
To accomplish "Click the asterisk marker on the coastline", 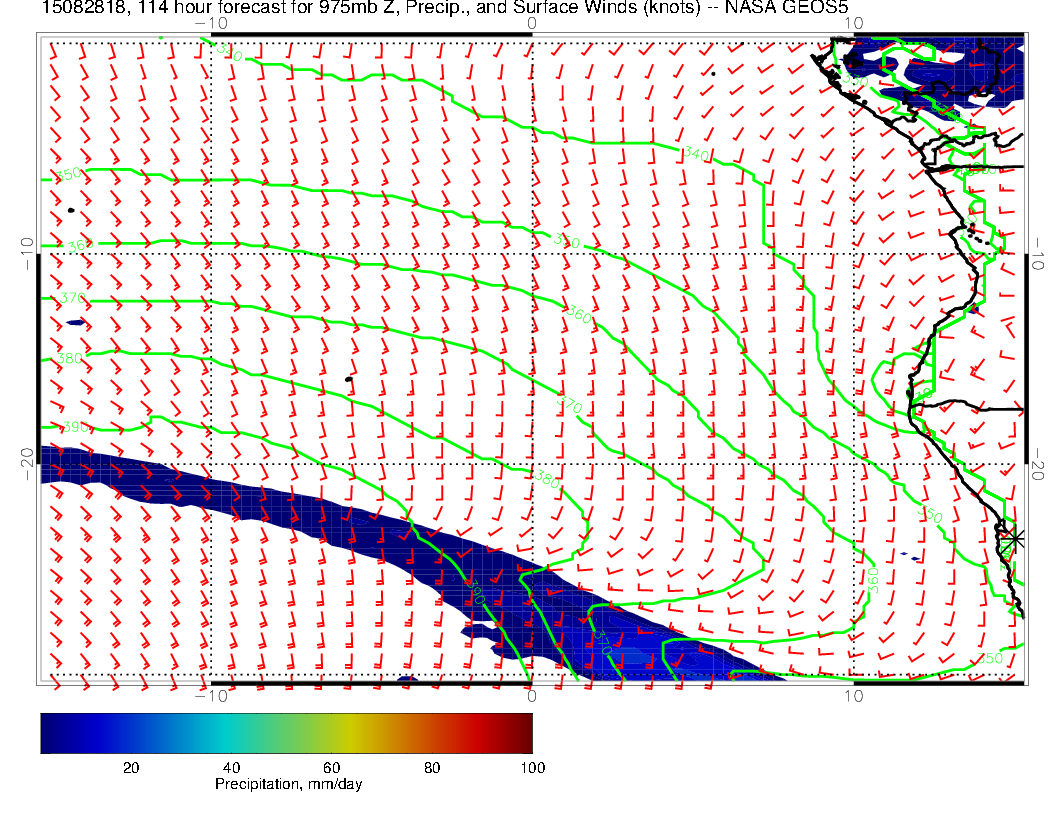I will [x=1015, y=538].
